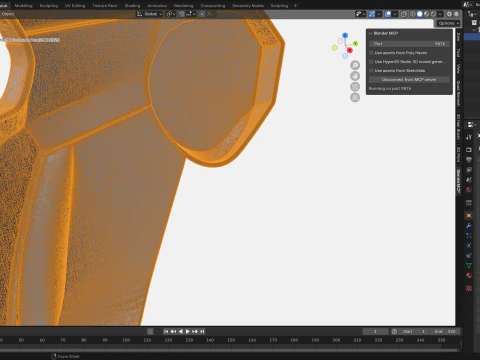Open the Texture checker properties tab

click(x=469, y=288)
